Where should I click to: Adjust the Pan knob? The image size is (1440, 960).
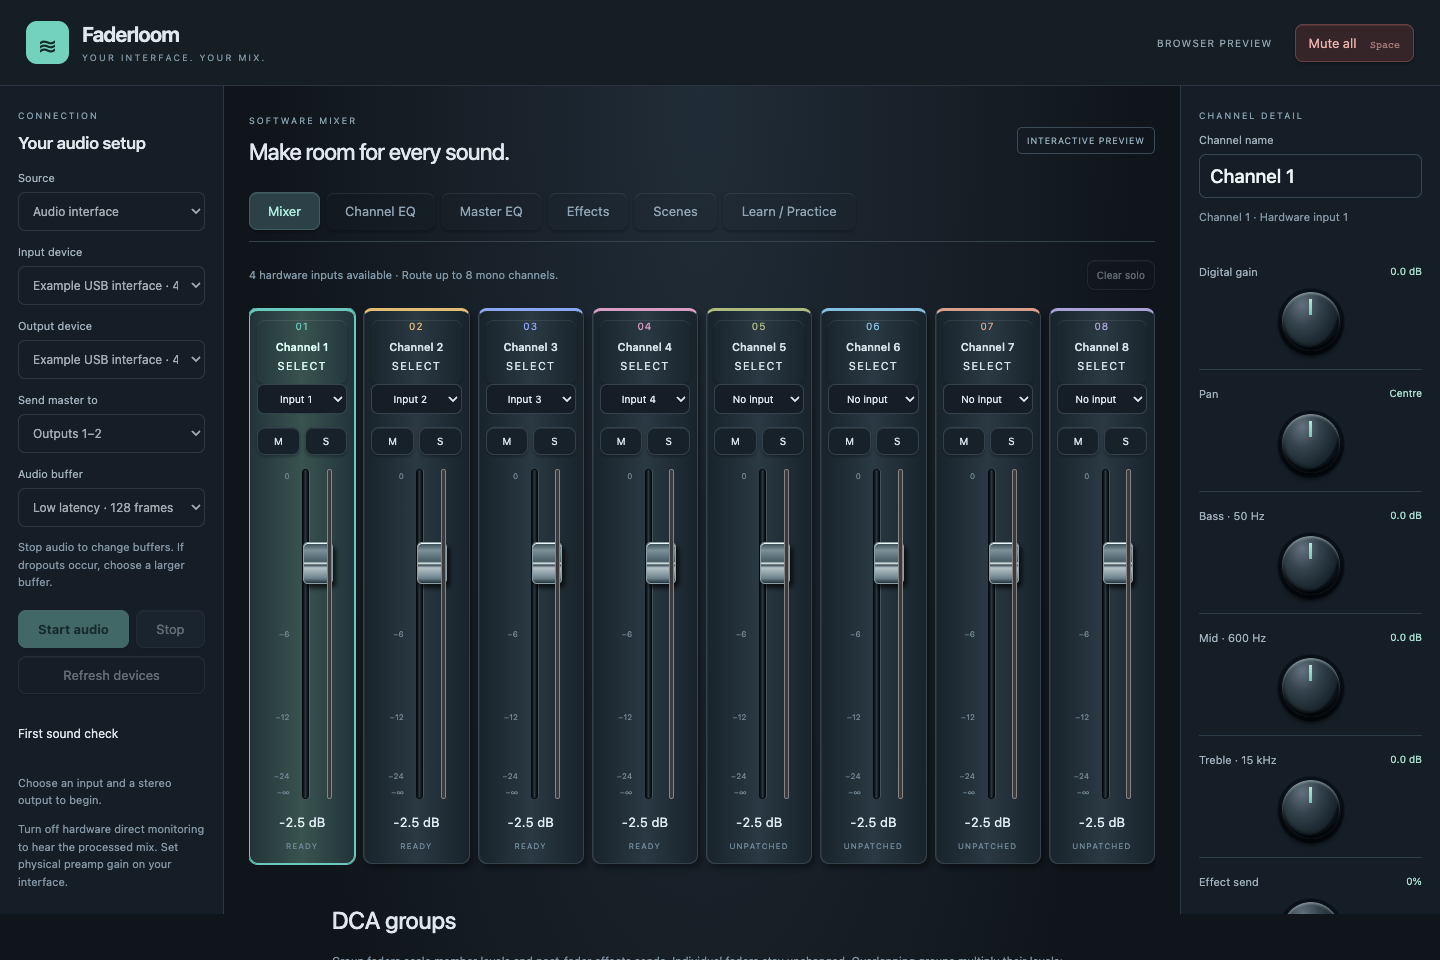point(1310,443)
